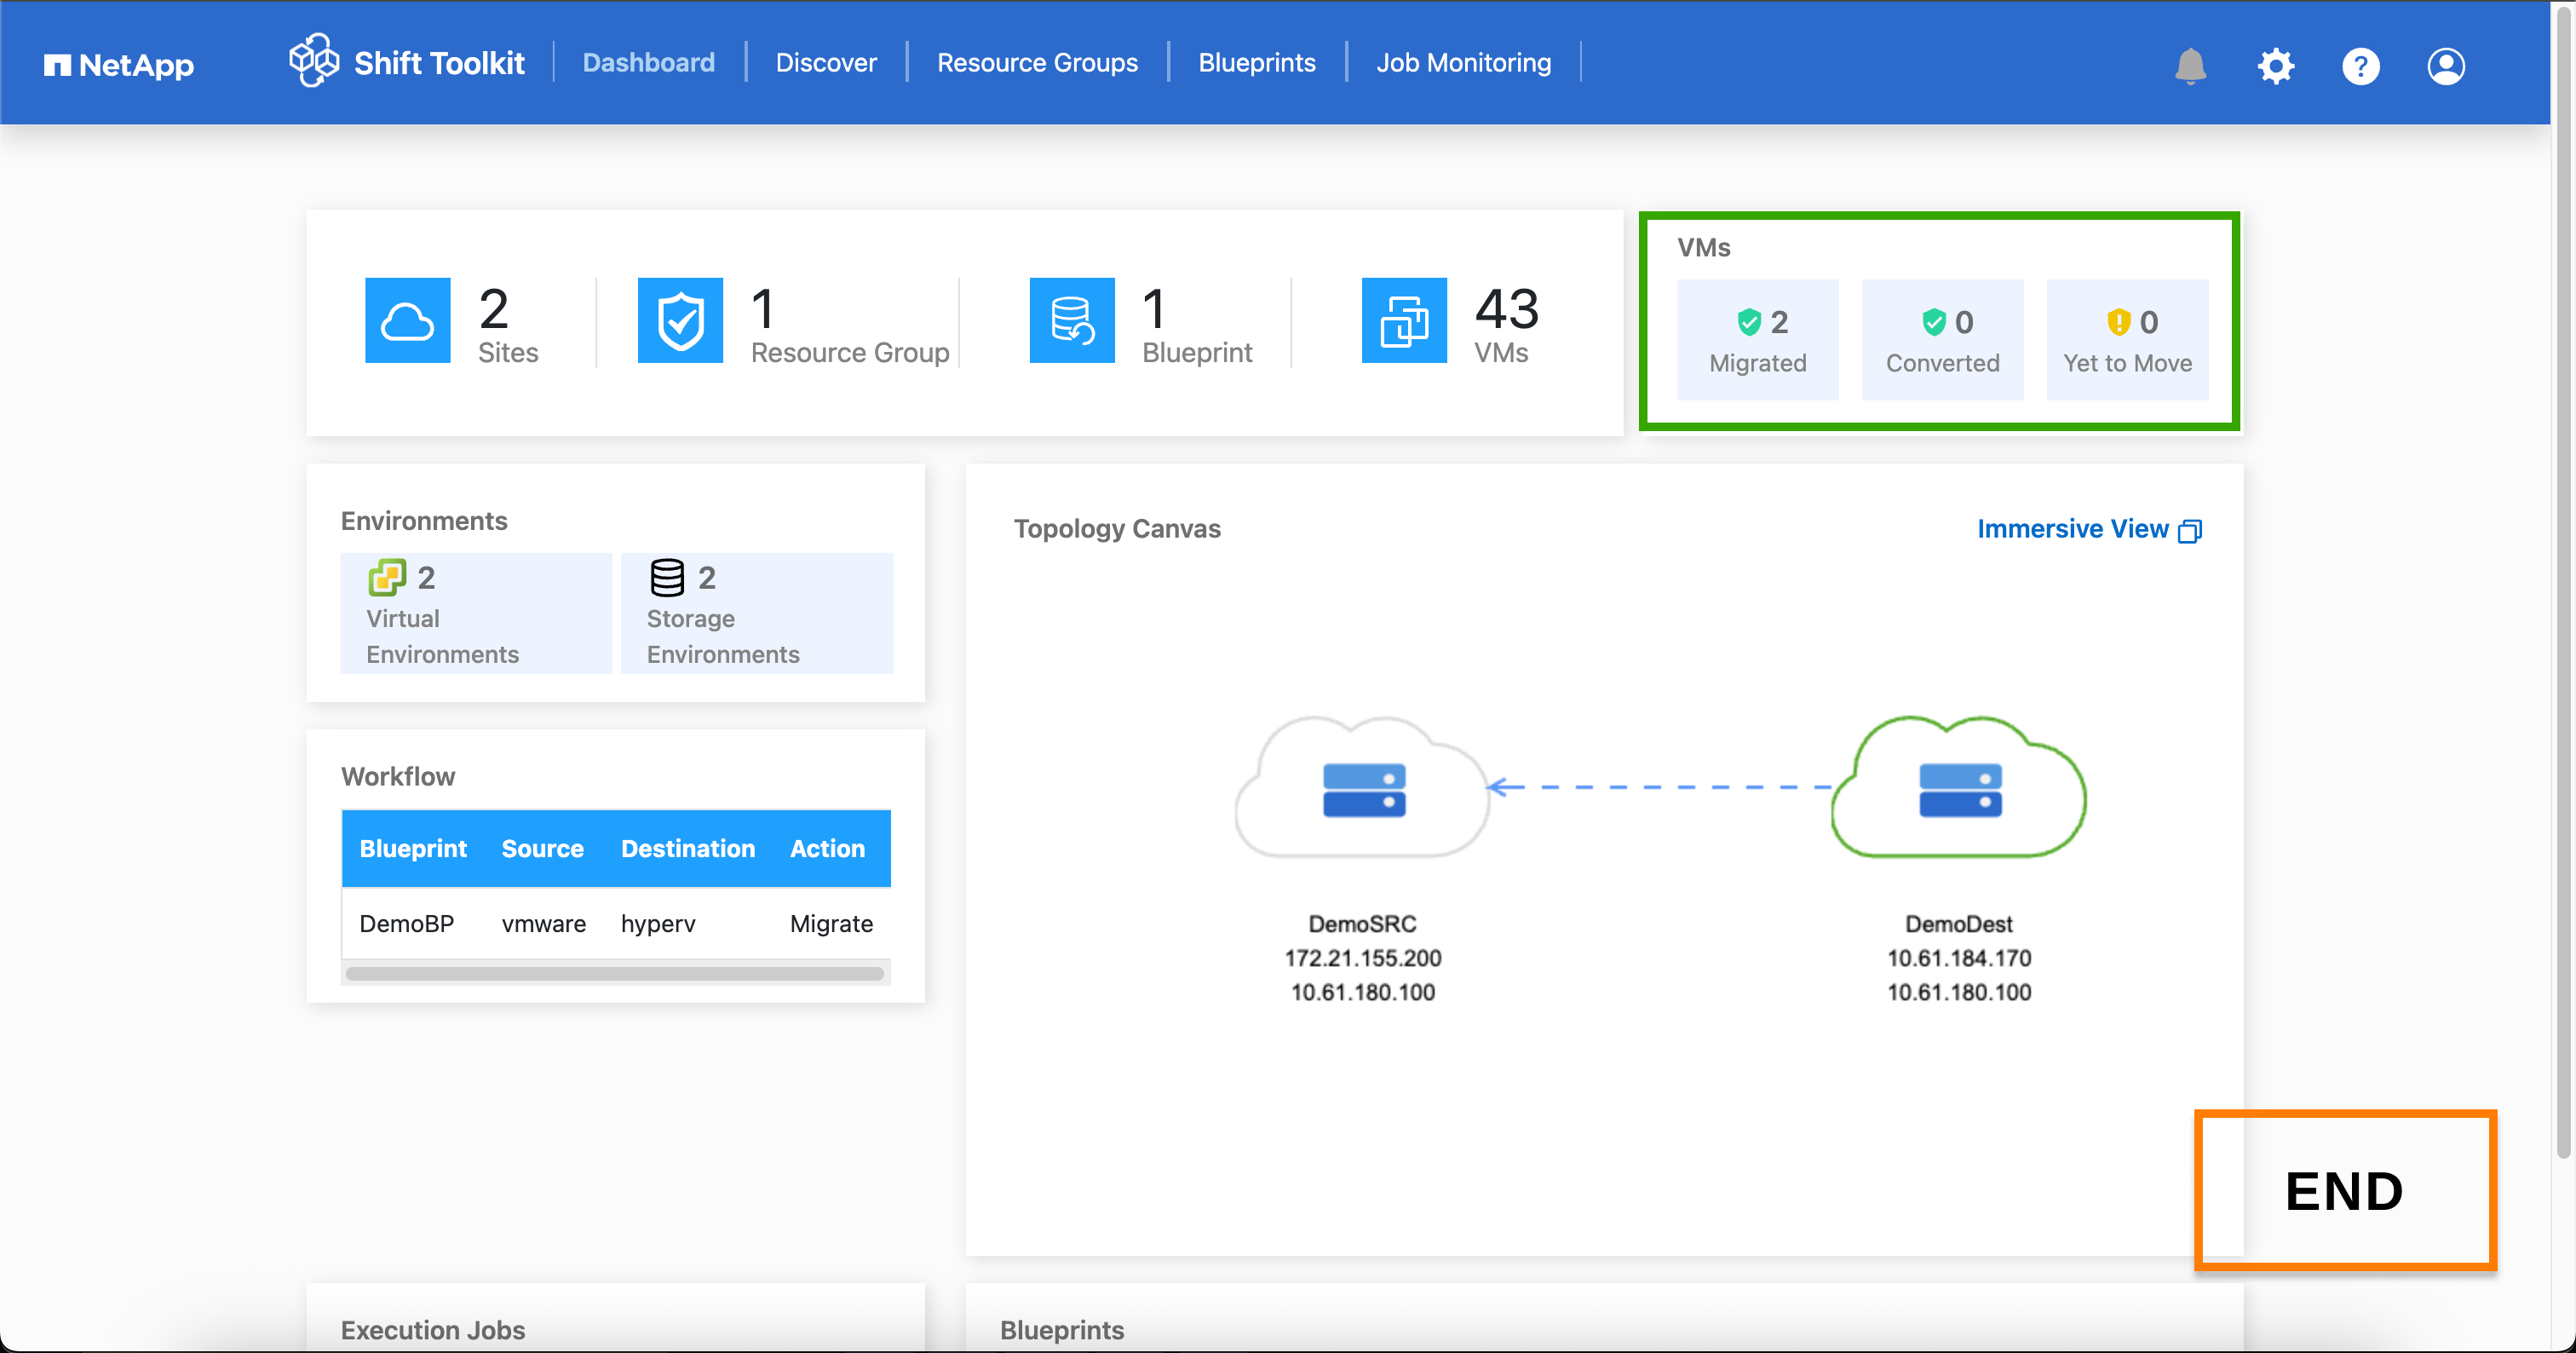Click the Sites cloud icon
The height and width of the screenshot is (1353, 2576).
point(407,320)
